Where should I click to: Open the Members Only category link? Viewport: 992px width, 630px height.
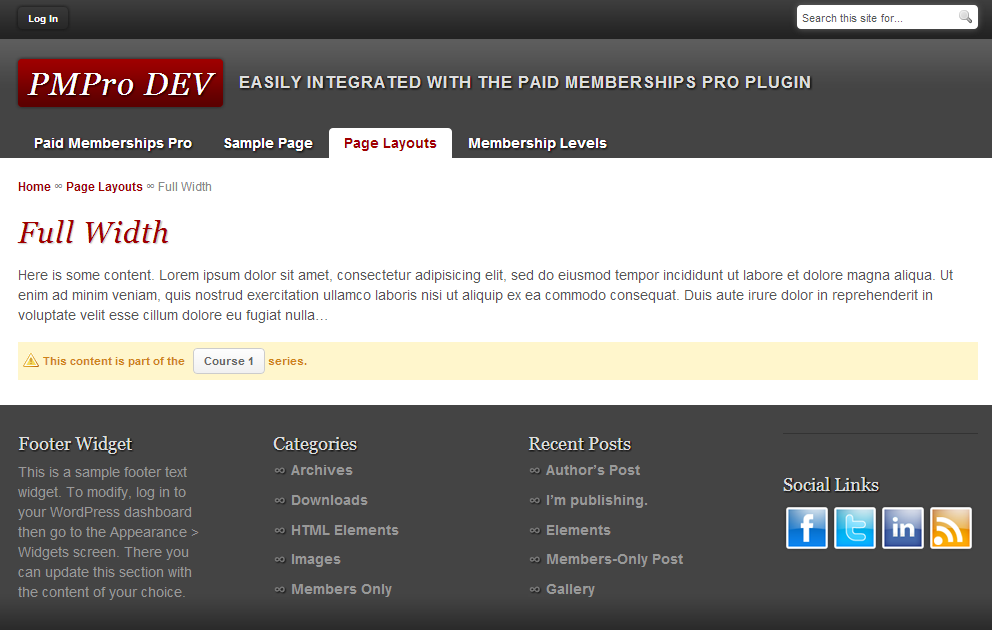click(x=342, y=589)
